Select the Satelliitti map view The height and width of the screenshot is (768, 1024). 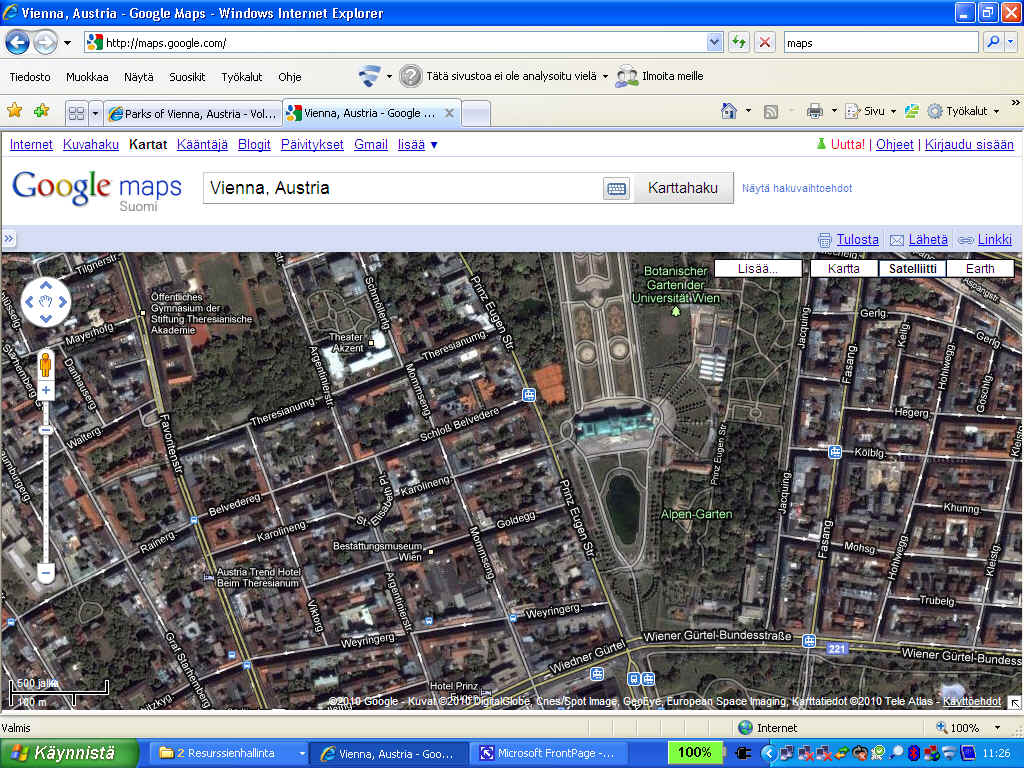click(912, 268)
